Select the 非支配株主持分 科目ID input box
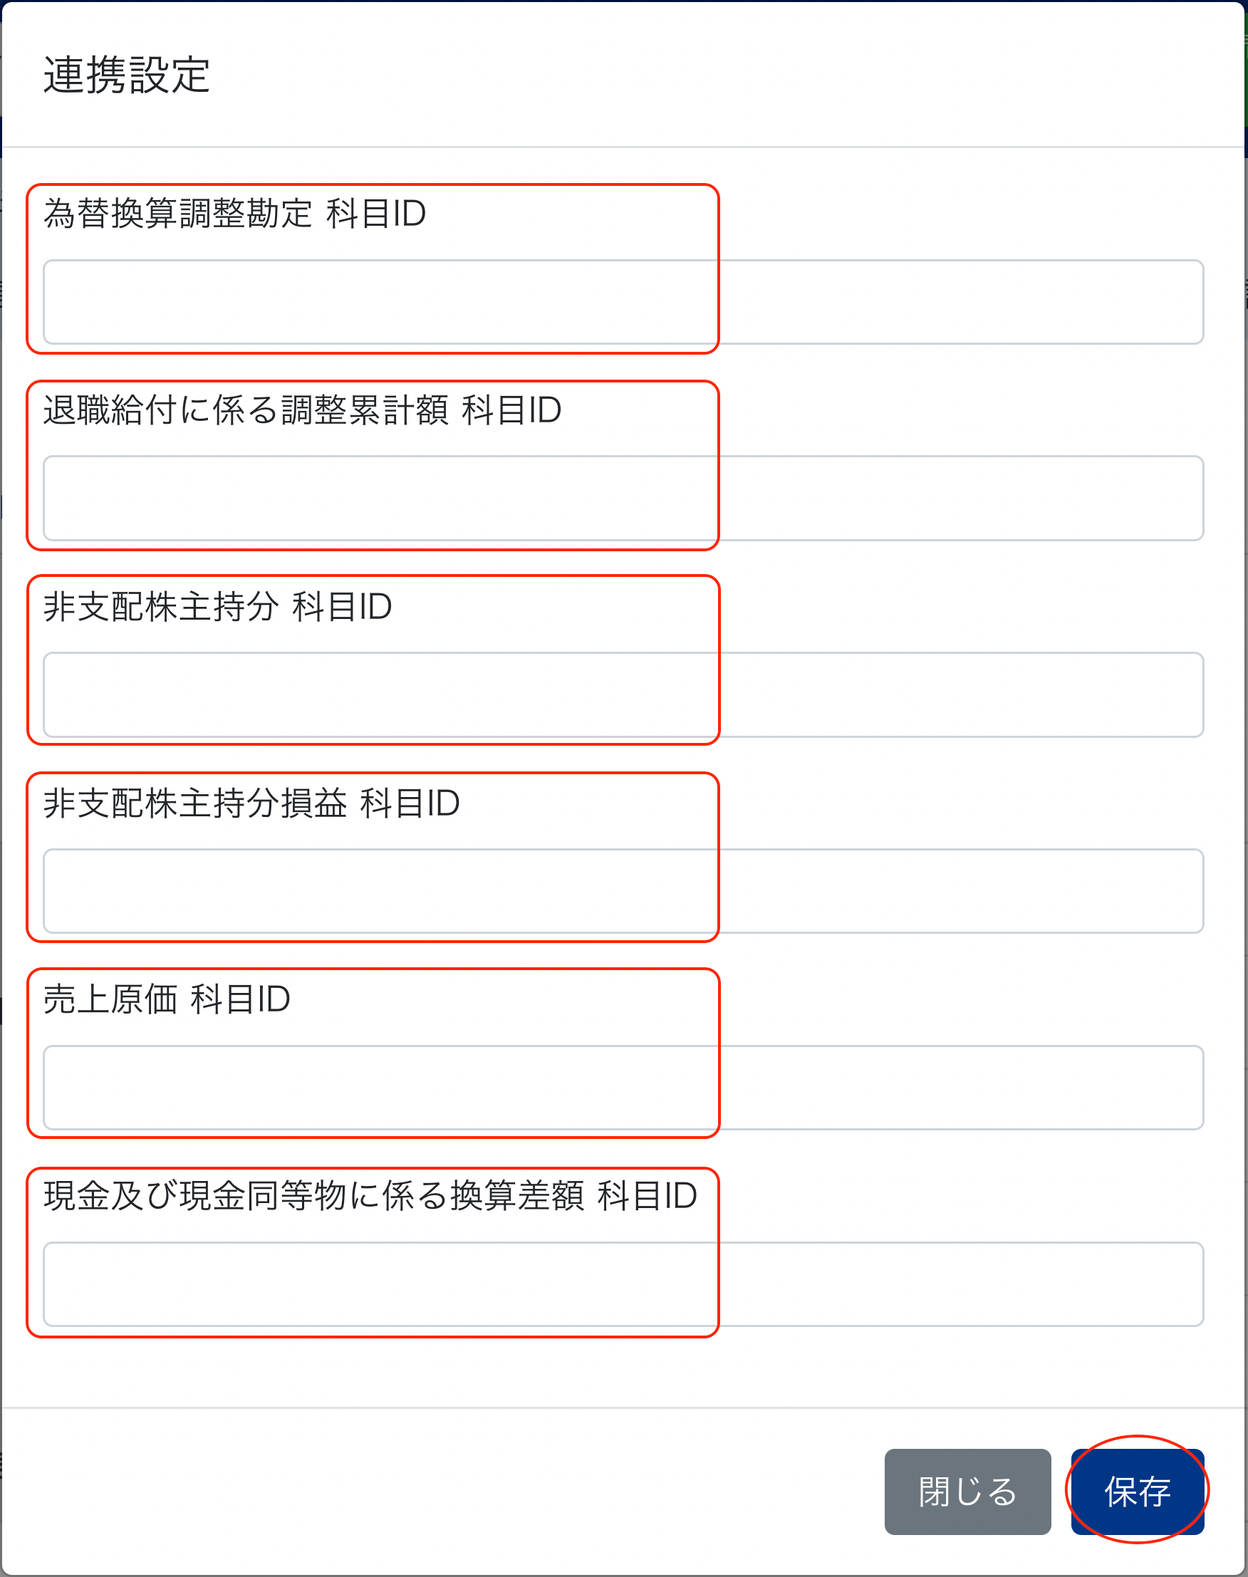Screen dimensions: 1248x1577 pos(622,695)
